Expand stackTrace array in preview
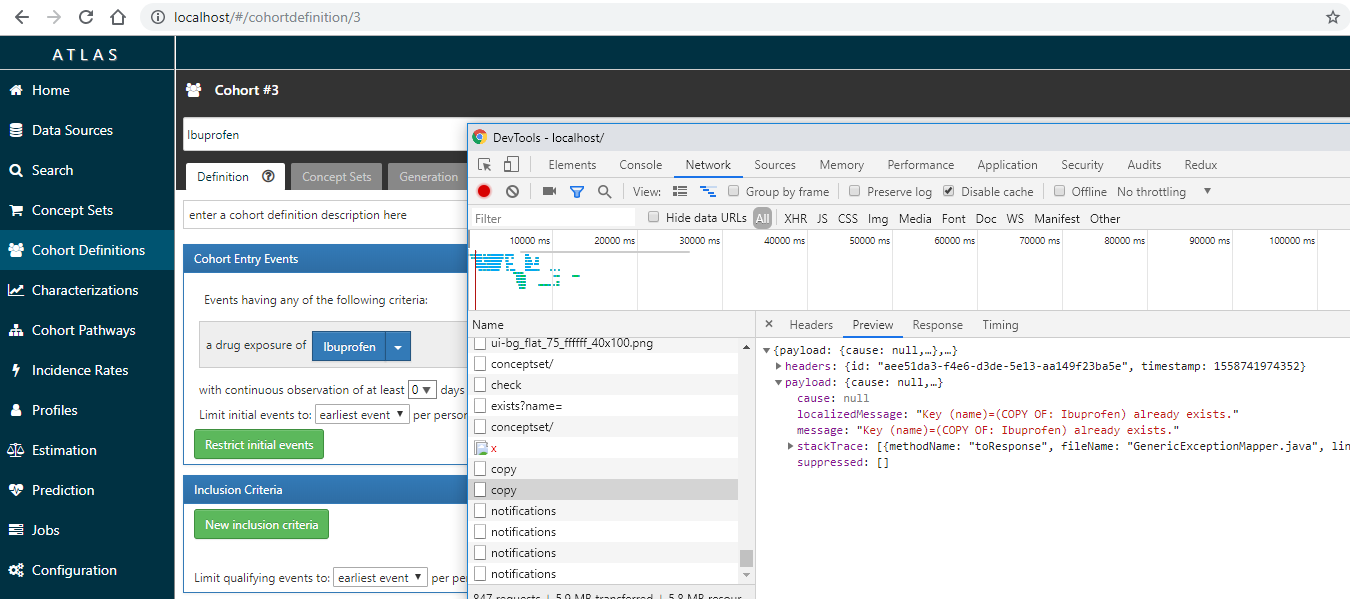 point(791,447)
